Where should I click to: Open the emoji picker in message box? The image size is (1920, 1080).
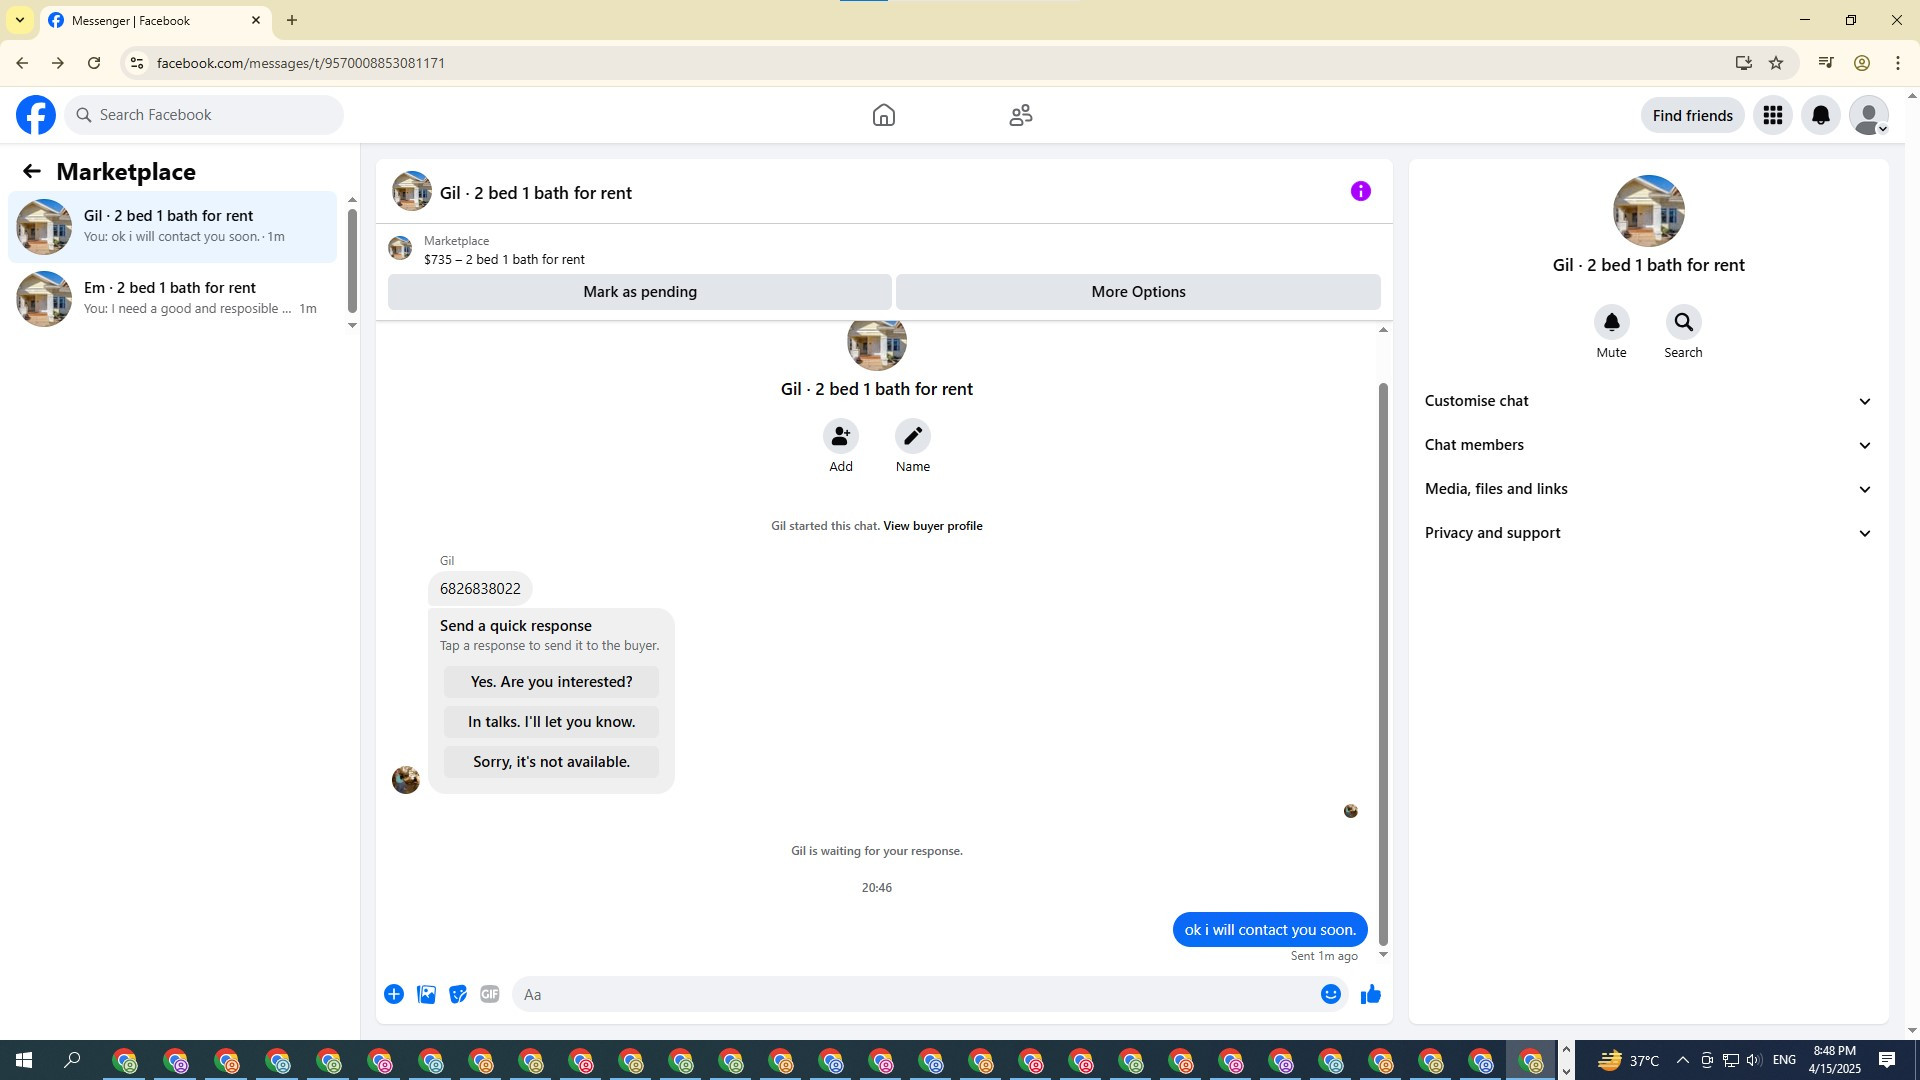coord(1330,994)
